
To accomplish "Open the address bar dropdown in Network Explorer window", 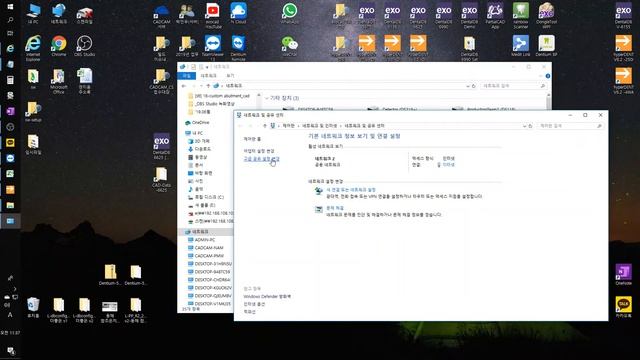I will tap(468, 86).
